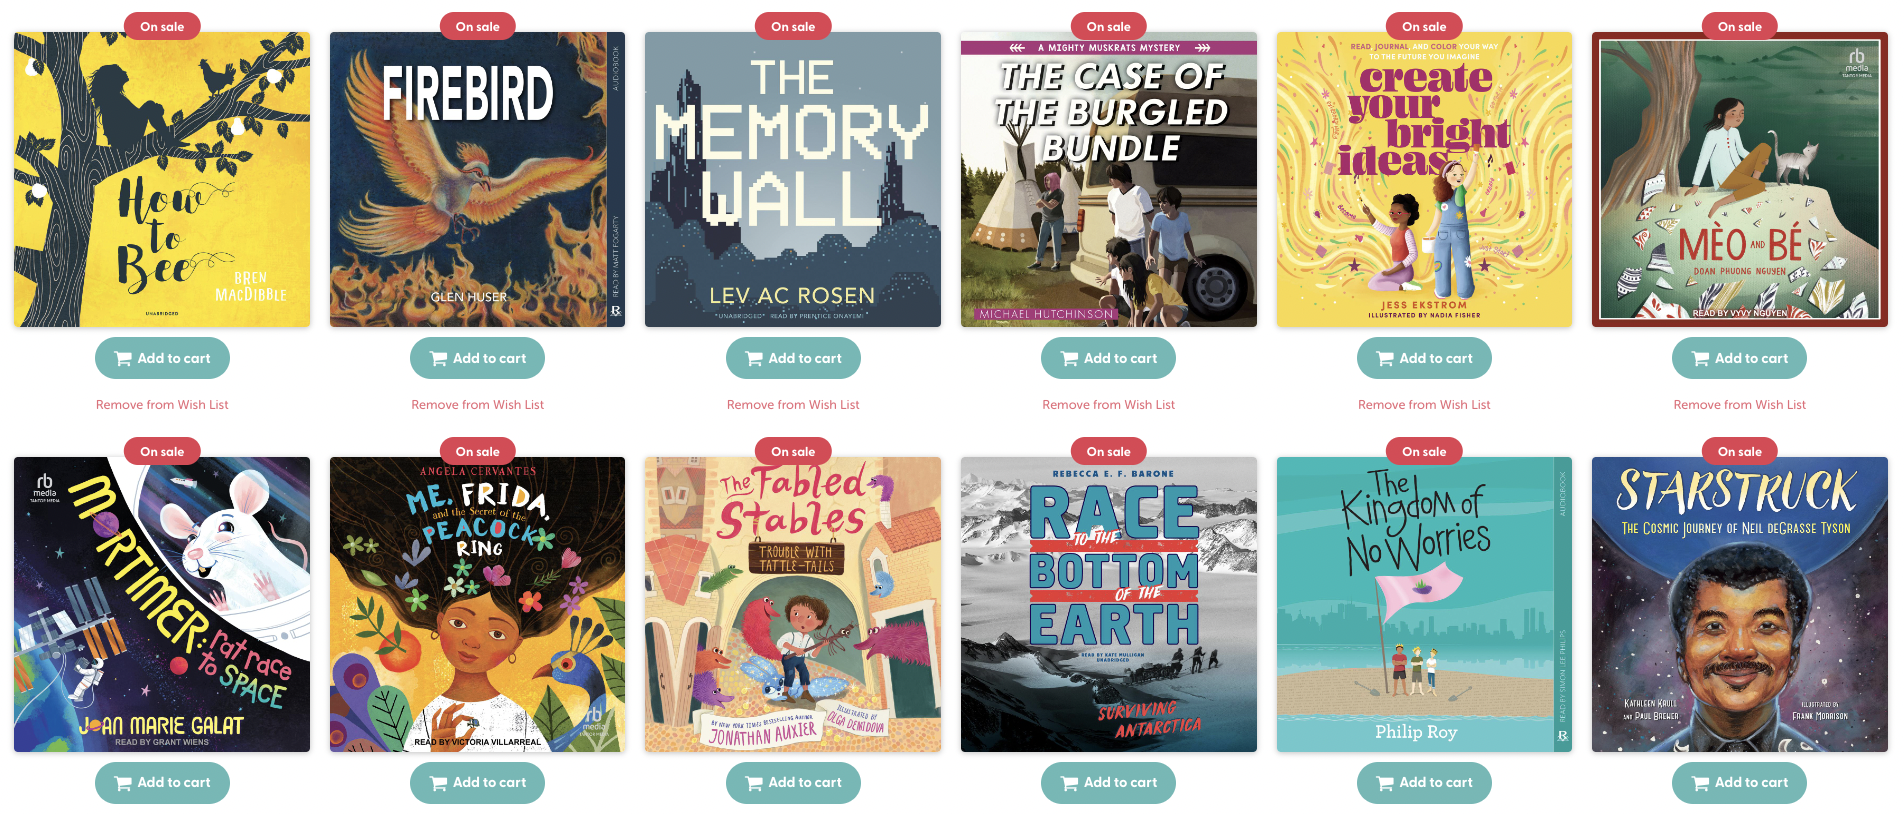Add Firebird audiobook to cart
Viewport: 1904px width, 814px height.
click(477, 358)
